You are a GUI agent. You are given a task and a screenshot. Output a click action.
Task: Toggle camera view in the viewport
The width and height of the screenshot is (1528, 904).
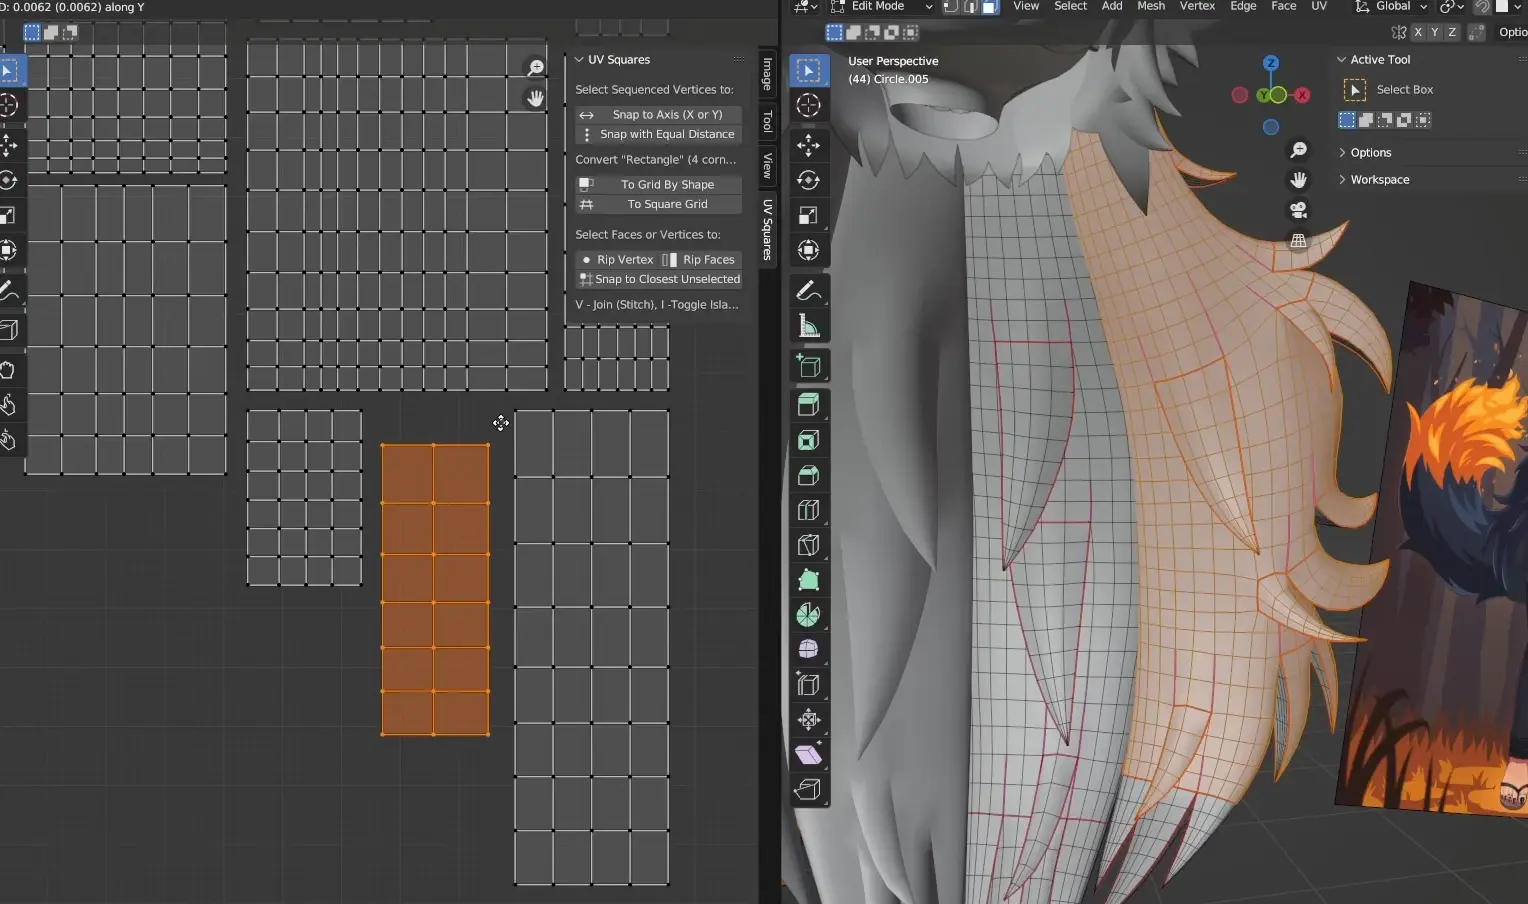(1298, 210)
